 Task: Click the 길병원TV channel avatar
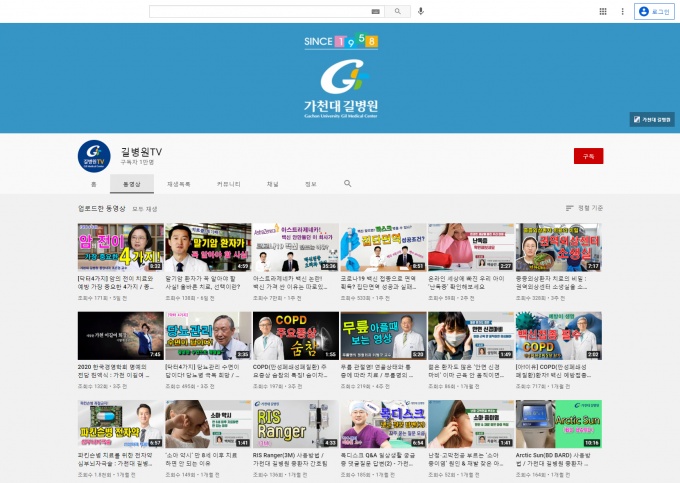pyautogui.click(x=95, y=156)
